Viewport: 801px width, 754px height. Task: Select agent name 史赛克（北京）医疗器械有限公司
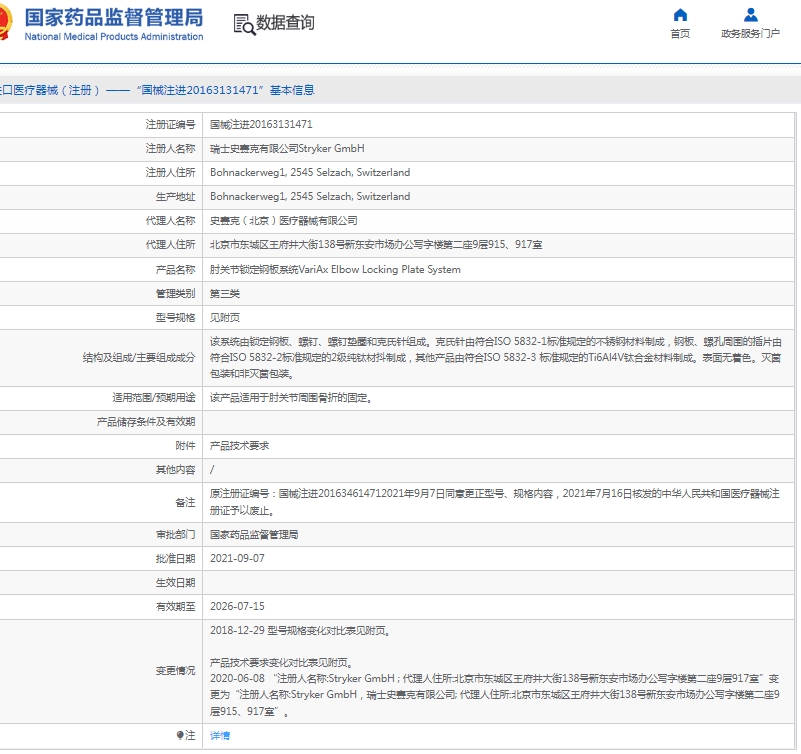coord(284,221)
